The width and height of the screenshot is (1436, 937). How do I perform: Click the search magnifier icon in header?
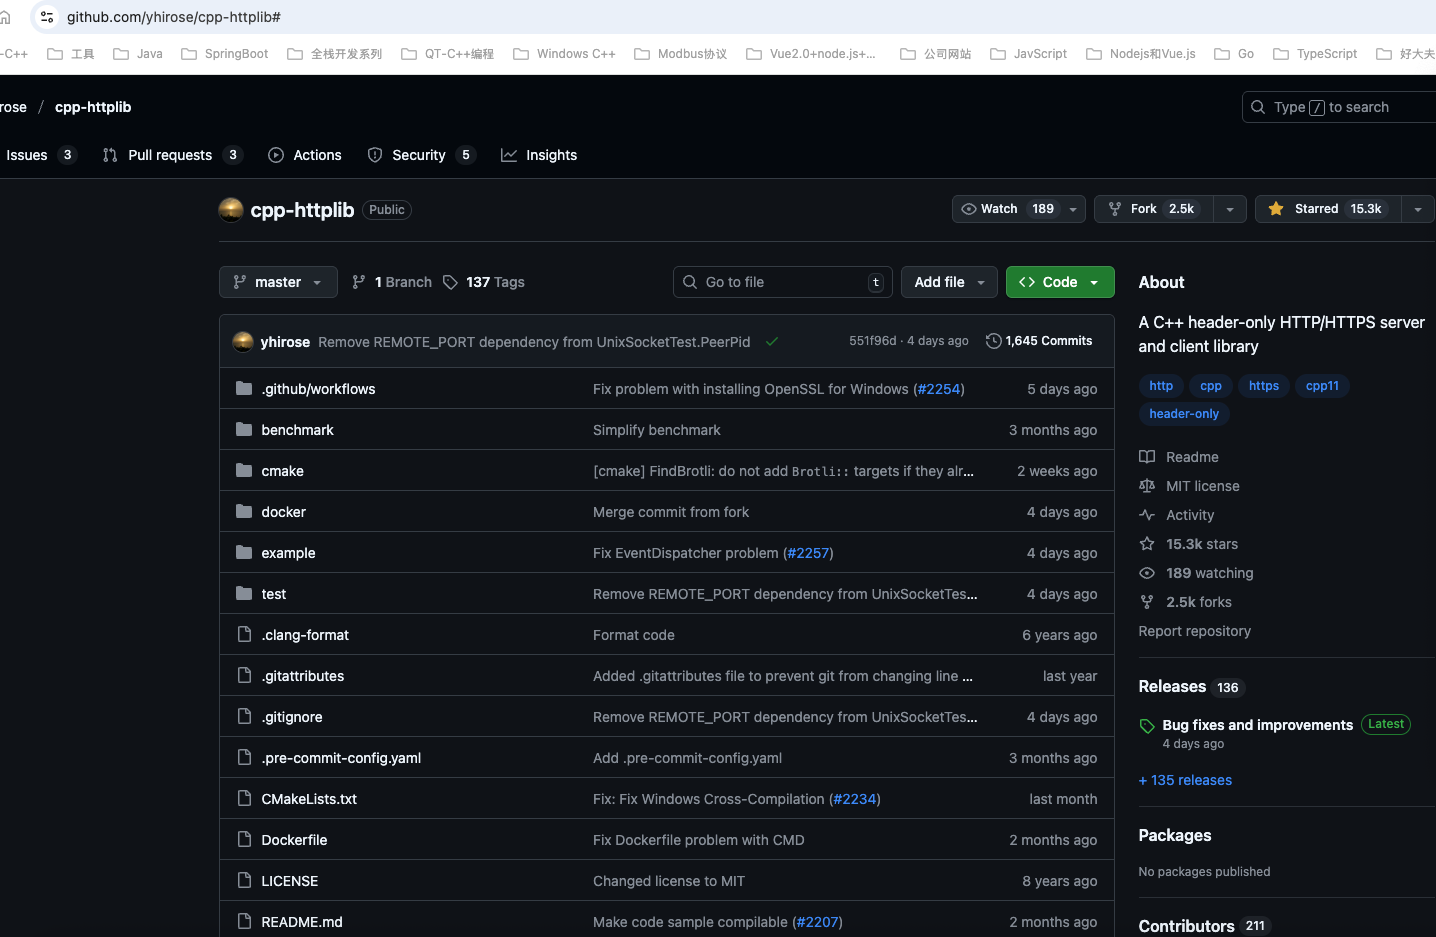pyautogui.click(x=1258, y=107)
